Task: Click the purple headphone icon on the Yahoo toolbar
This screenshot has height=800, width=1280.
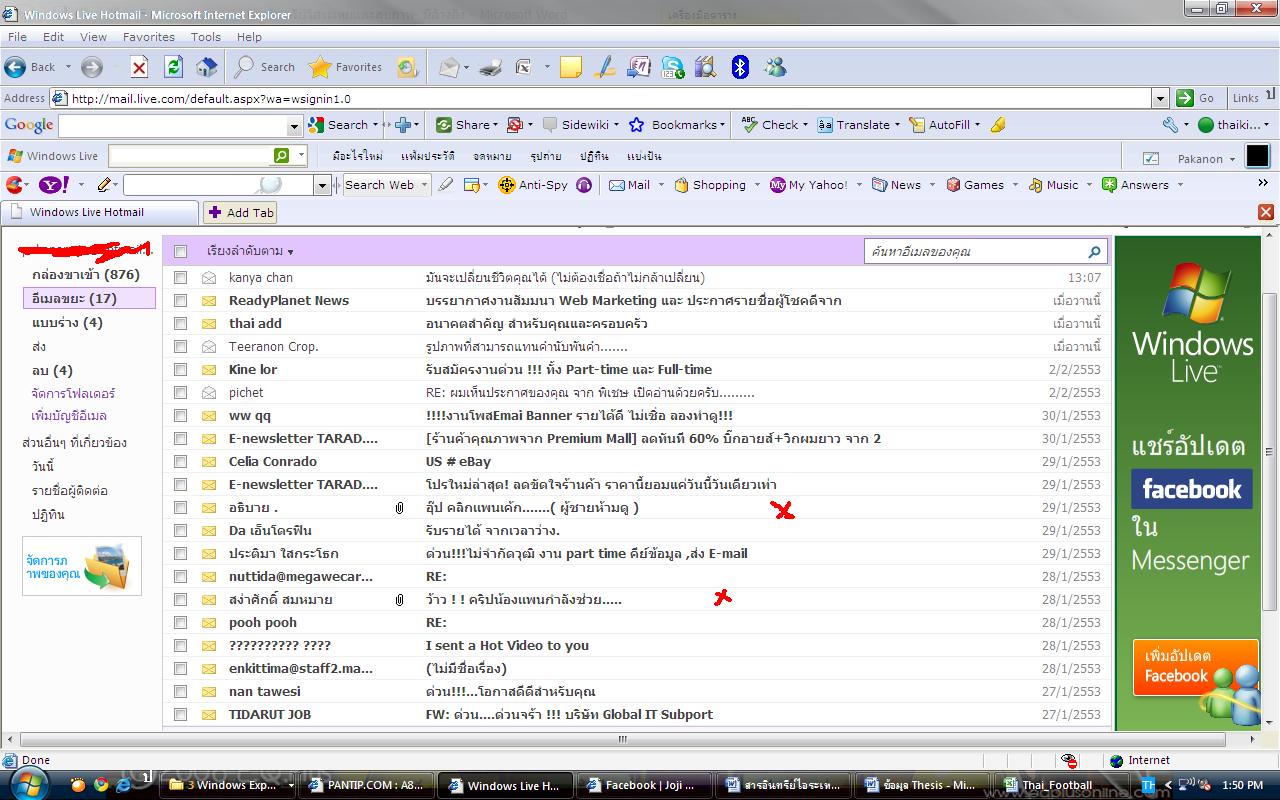Action: tap(584, 185)
